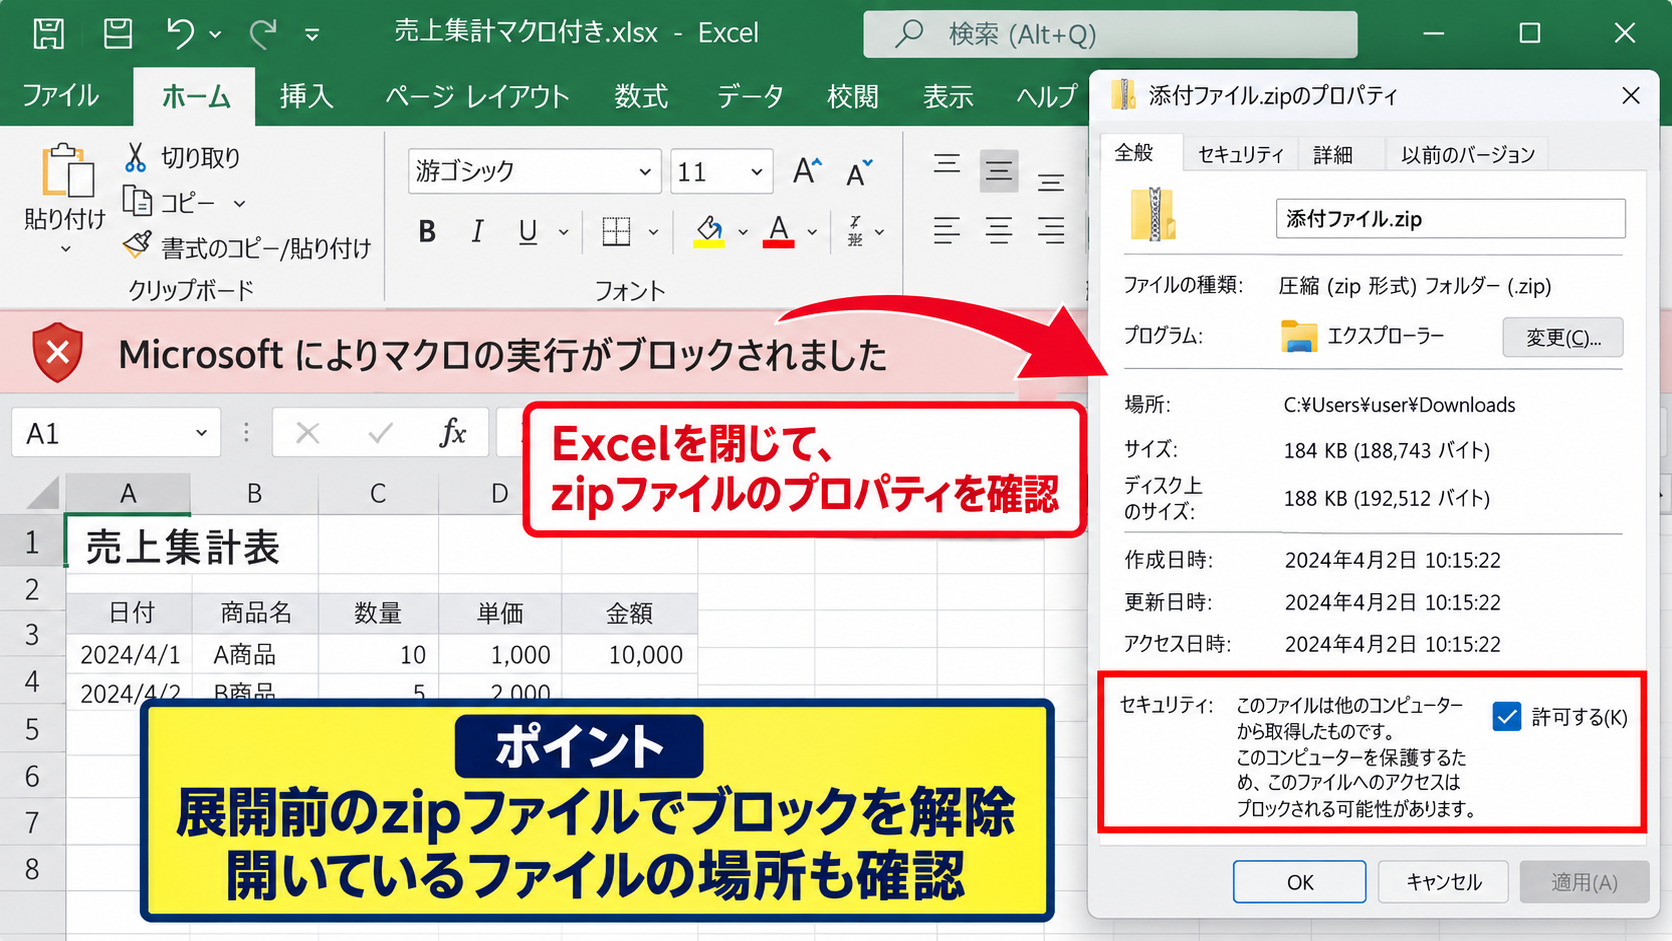
Task: Switch to セキュリティ tab in properties dialog
Action: coord(1240,154)
